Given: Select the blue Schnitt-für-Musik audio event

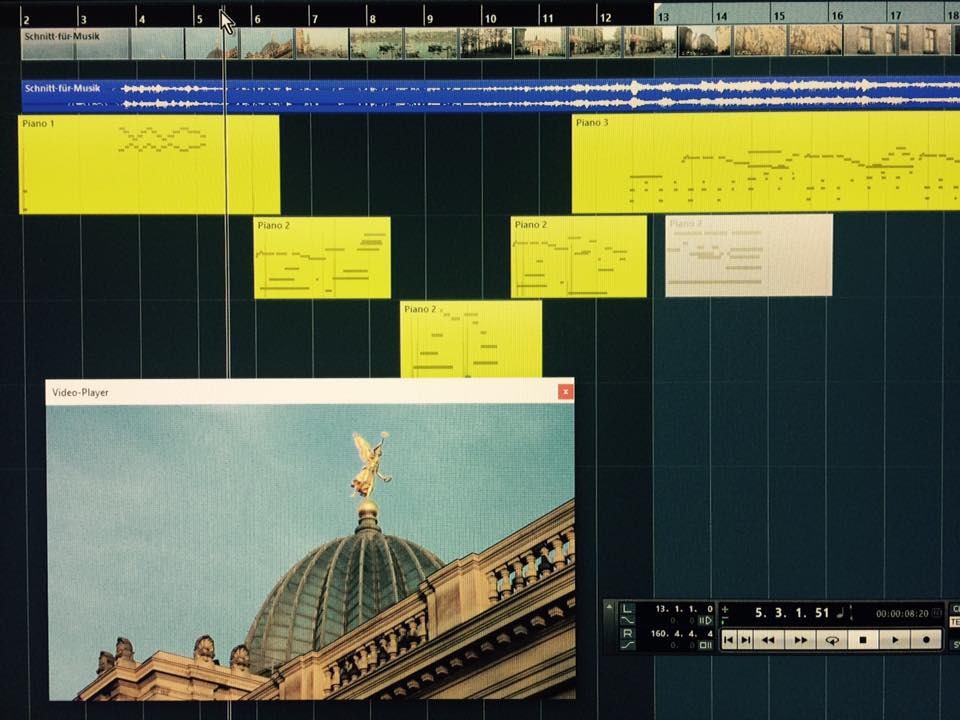Looking at the screenshot, I should (490, 96).
